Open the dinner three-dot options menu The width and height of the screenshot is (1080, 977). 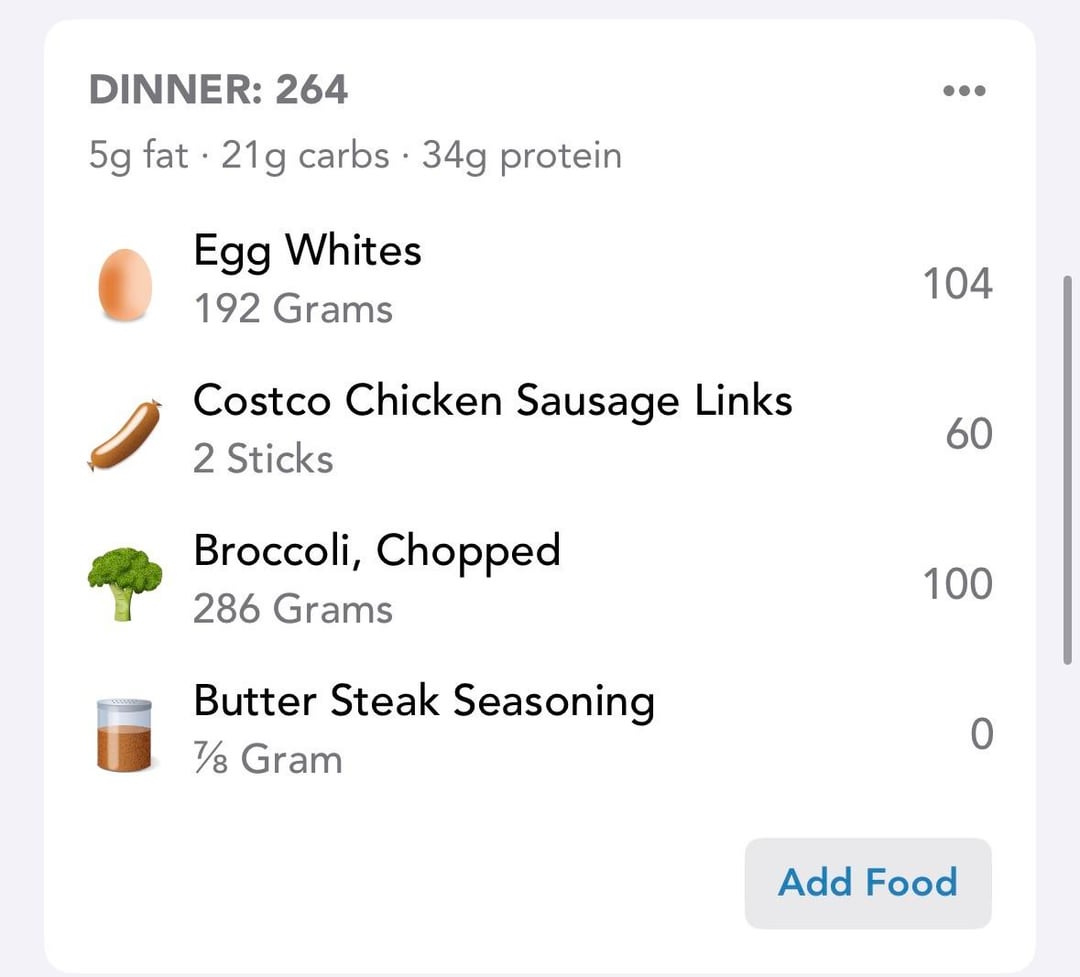point(964,91)
